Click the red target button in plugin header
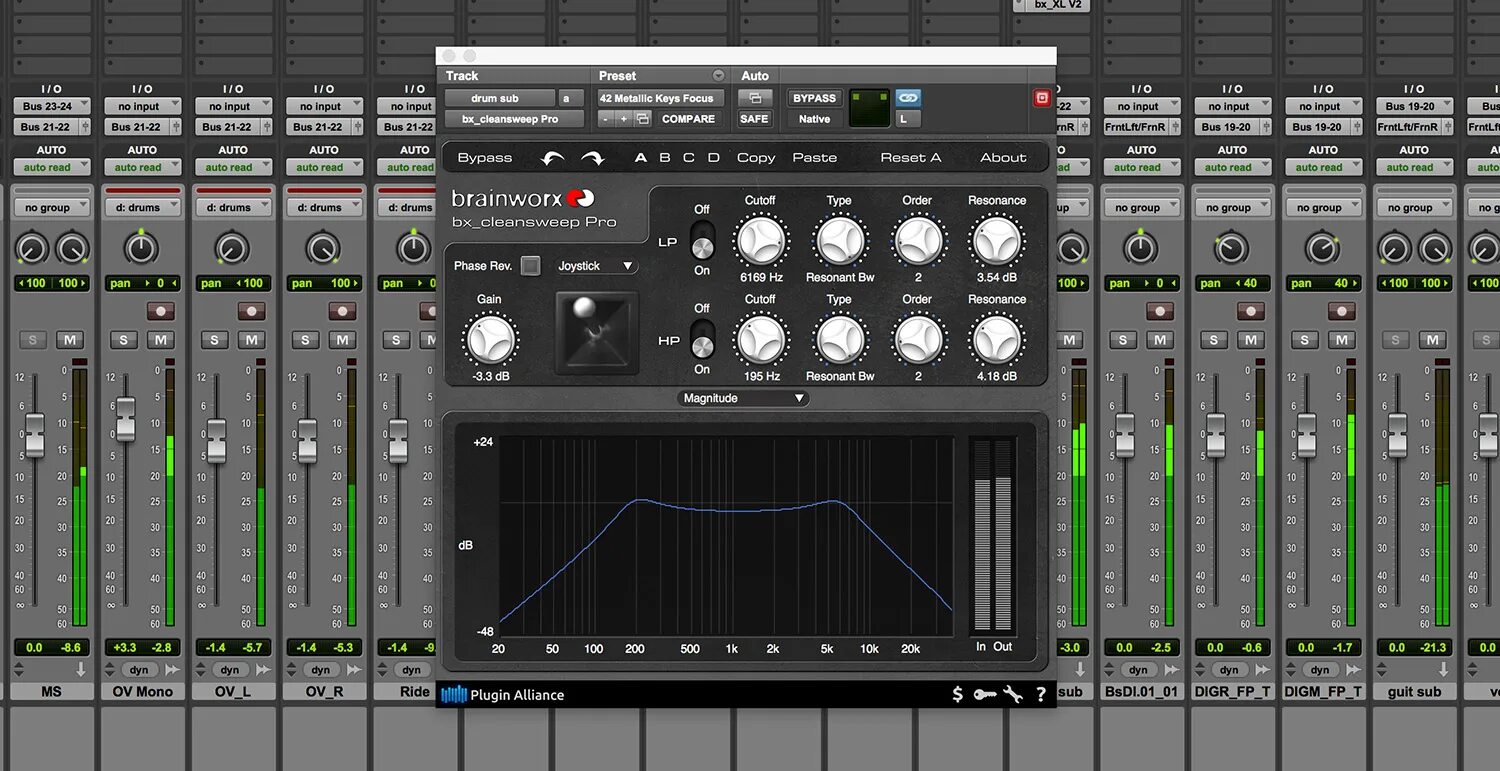This screenshot has height=771, width=1500. pos(1042,98)
